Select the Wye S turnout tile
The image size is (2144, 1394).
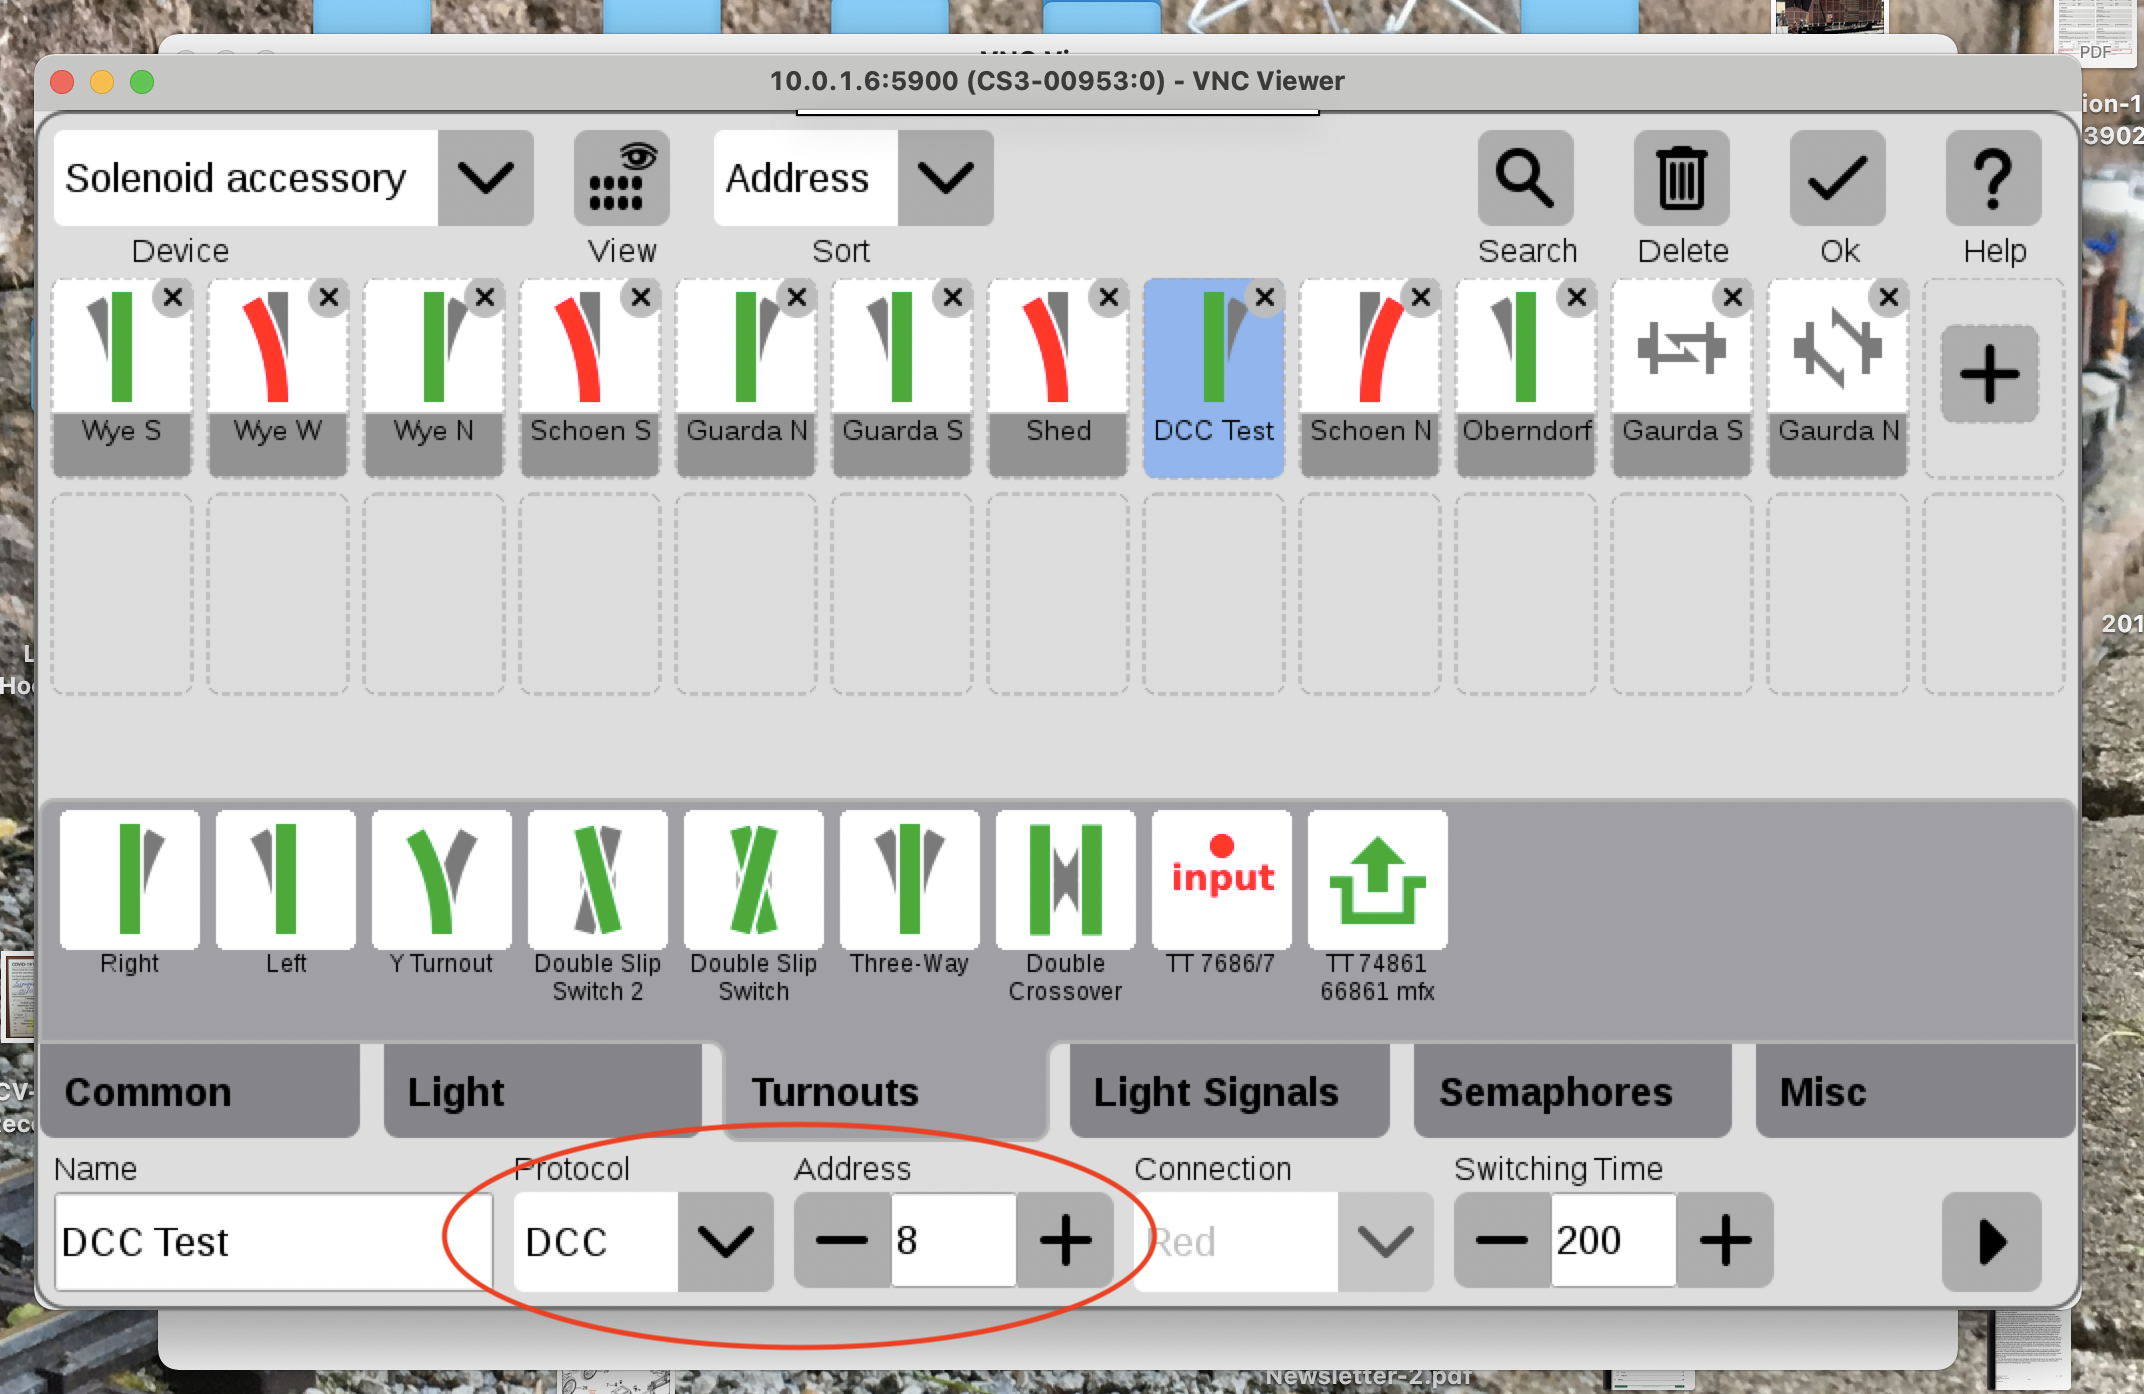pyautogui.click(x=122, y=377)
